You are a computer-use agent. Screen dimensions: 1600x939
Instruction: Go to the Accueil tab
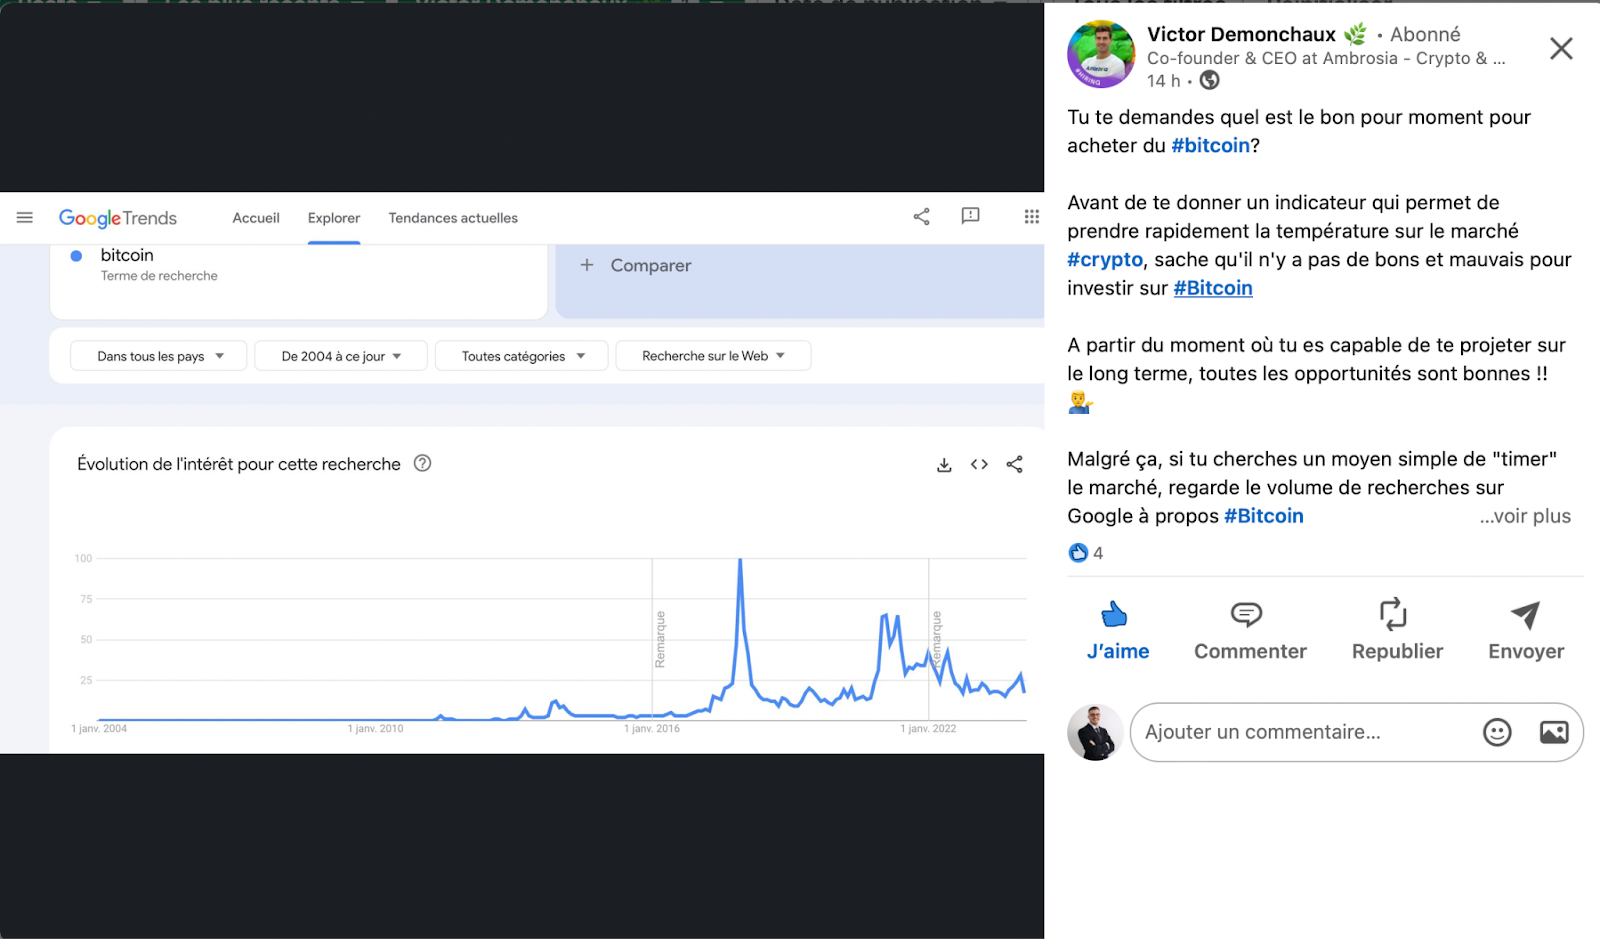point(256,218)
